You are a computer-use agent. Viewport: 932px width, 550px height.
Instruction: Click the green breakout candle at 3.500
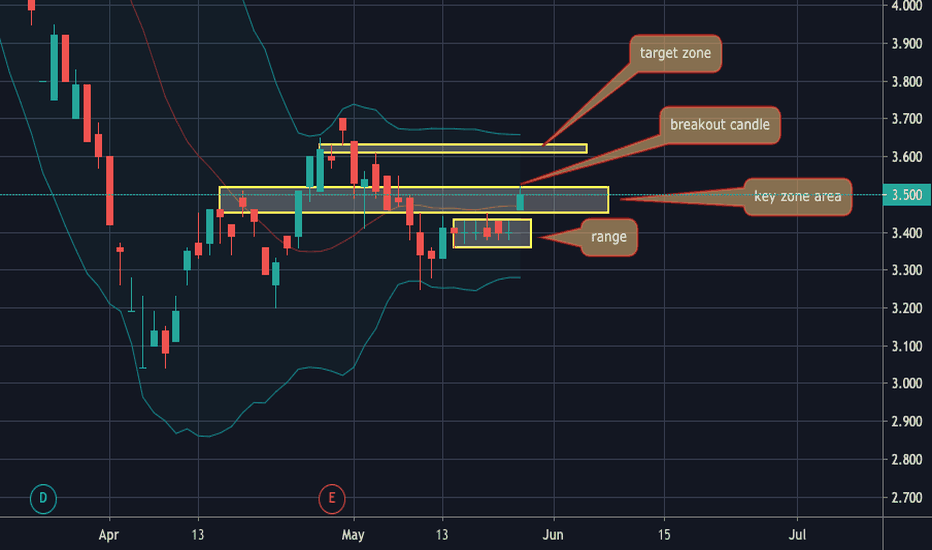click(x=520, y=200)
